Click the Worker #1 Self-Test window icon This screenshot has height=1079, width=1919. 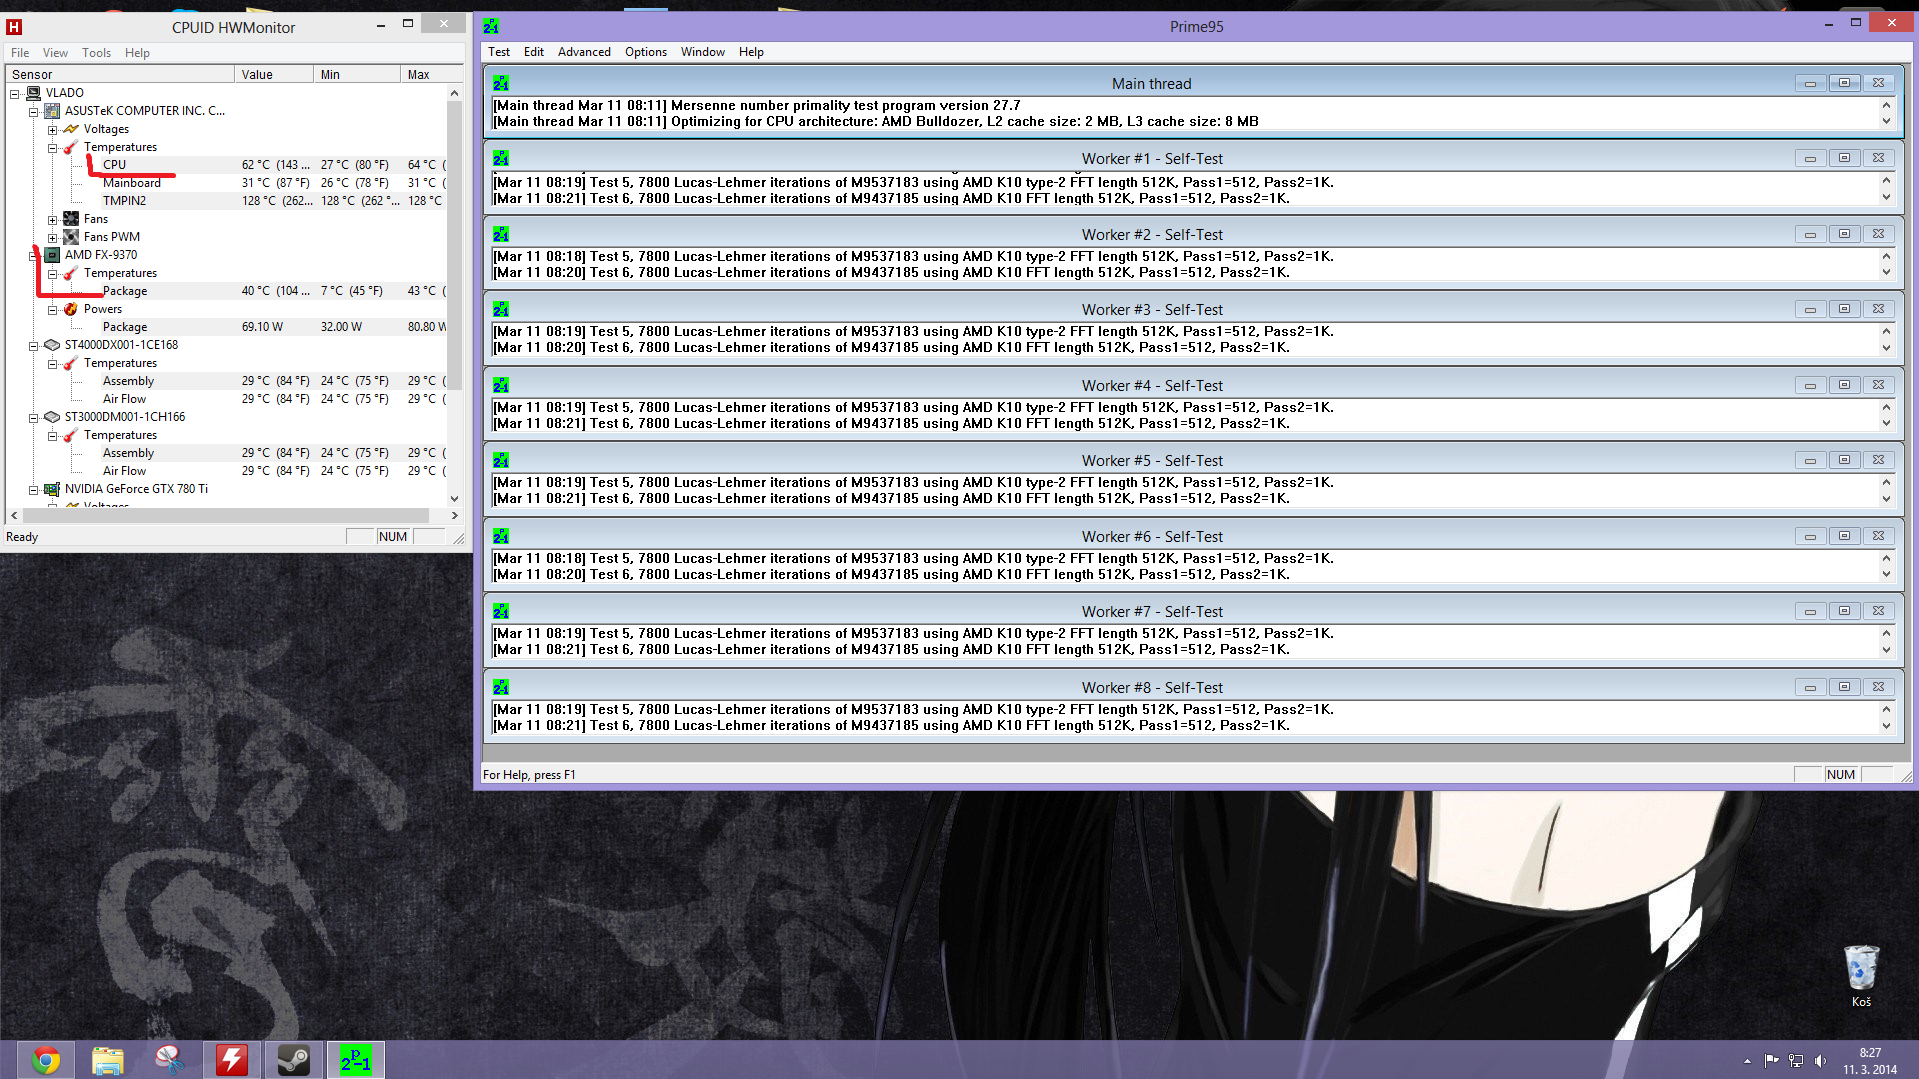[501, 158]
